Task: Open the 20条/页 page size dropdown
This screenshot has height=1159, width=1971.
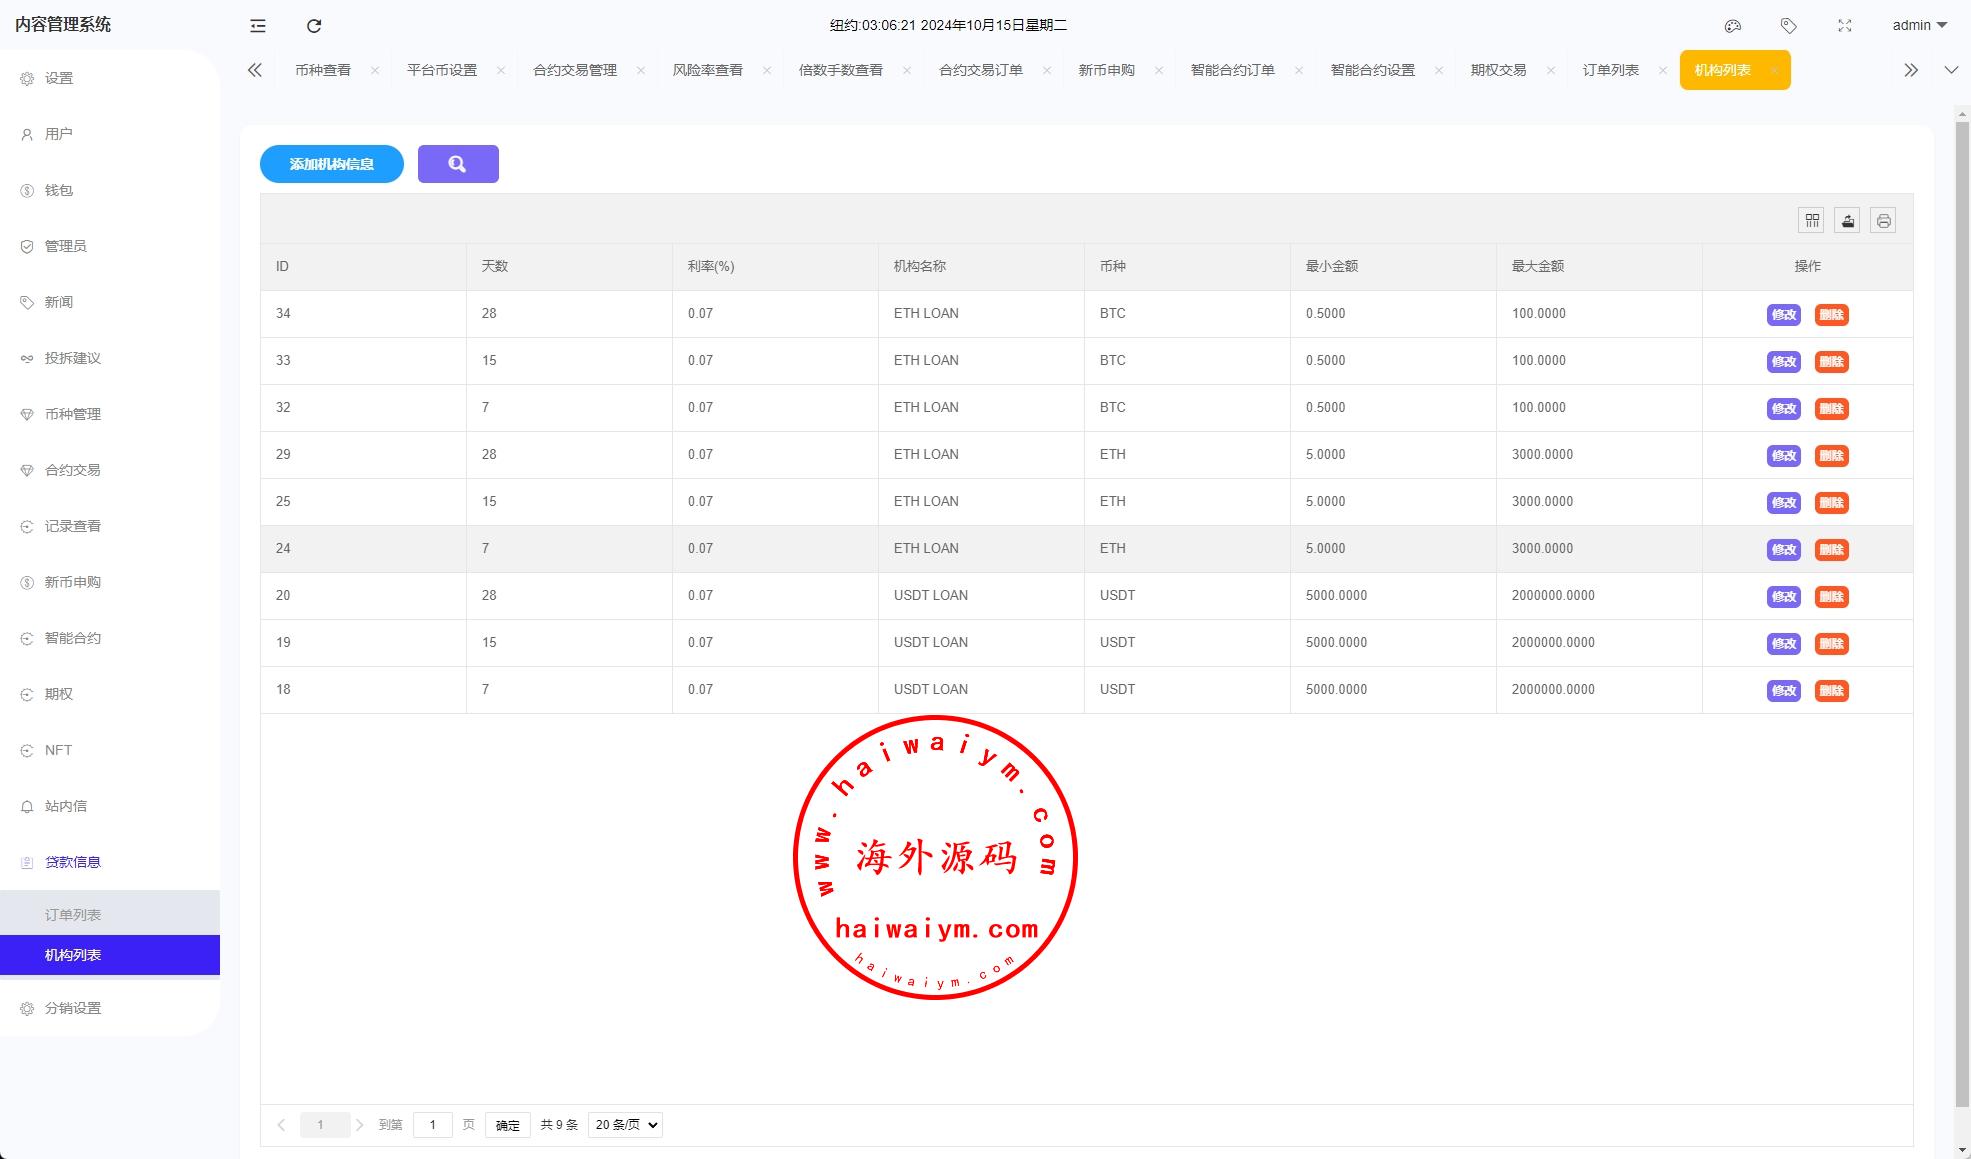Action: (x=625, y=1125)
